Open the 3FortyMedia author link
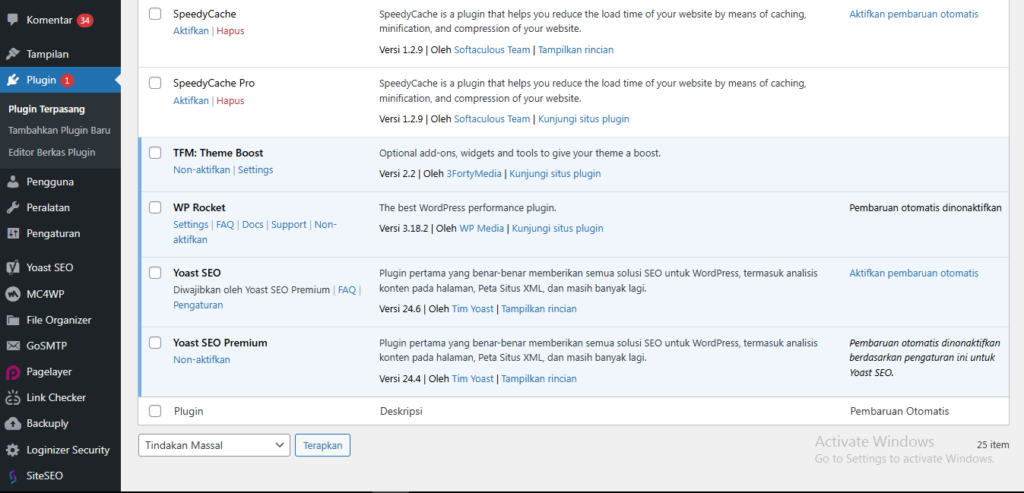Screen dimensions: 1024x493 [474, 174]
